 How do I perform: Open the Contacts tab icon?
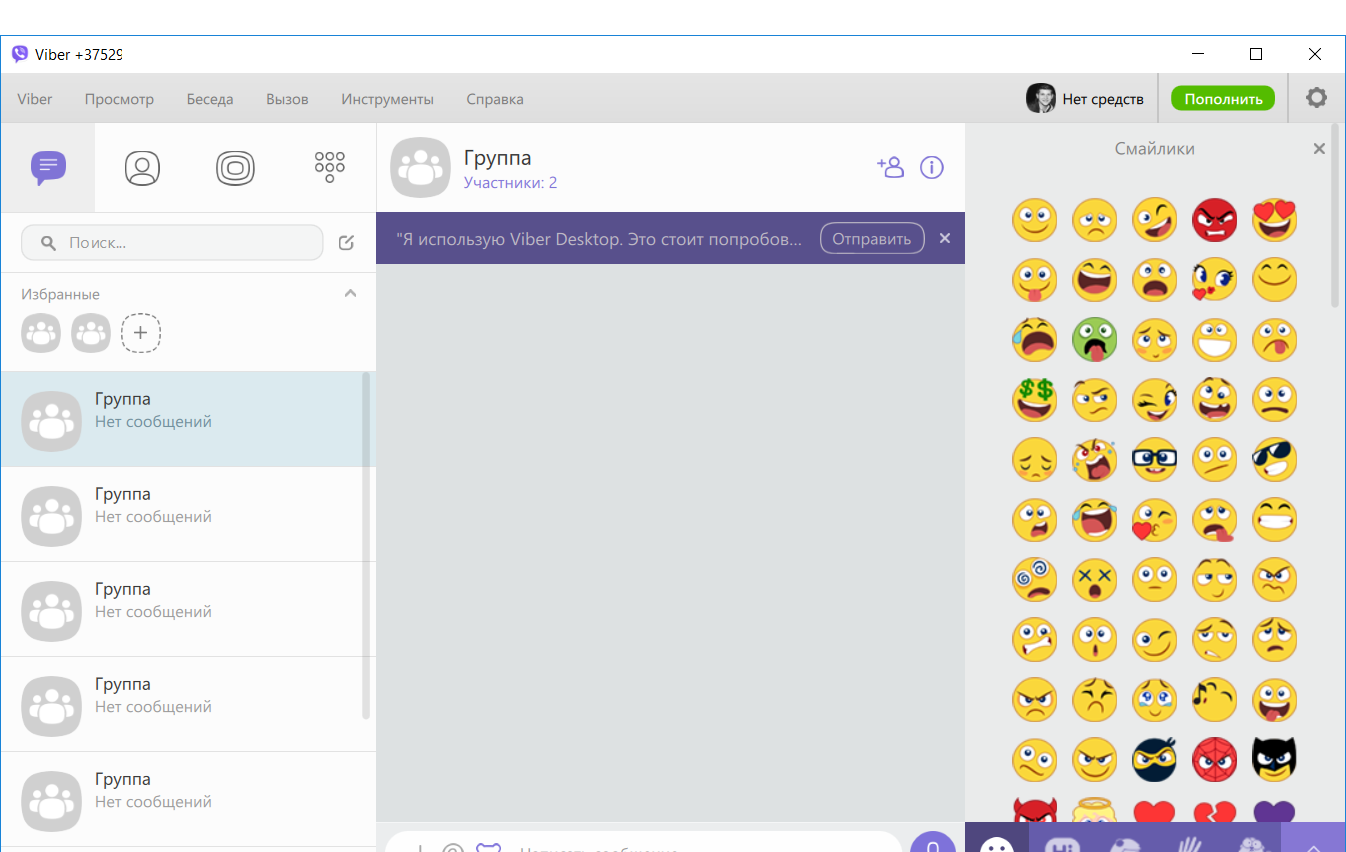coord(142,167)
